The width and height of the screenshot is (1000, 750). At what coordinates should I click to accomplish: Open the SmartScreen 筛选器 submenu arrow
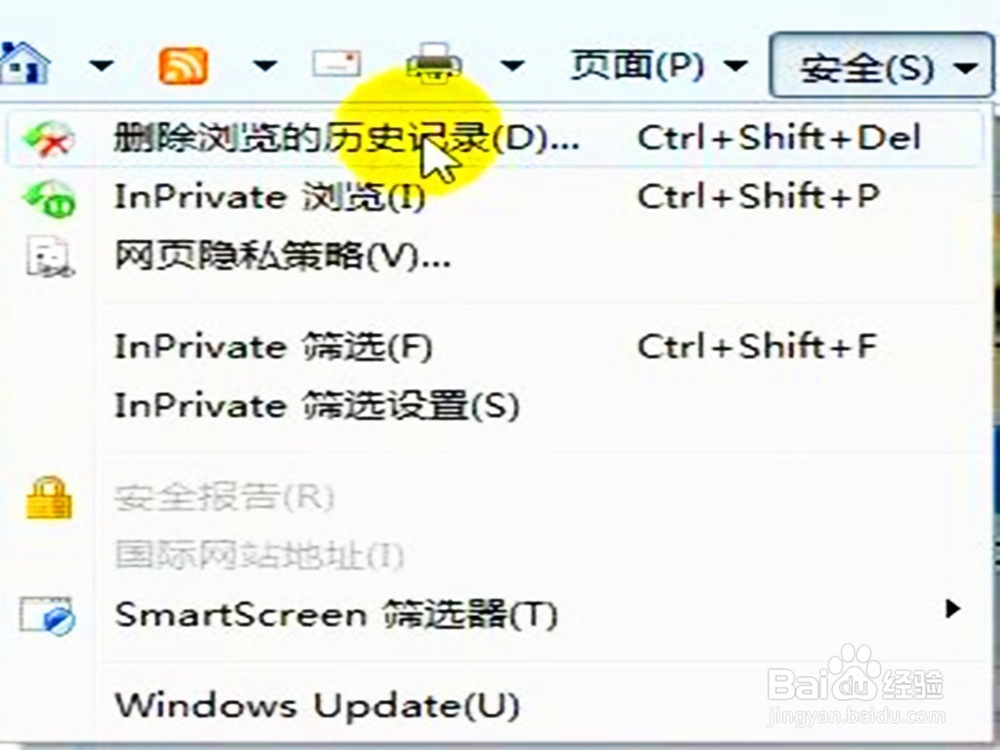(x=952, y=609)
